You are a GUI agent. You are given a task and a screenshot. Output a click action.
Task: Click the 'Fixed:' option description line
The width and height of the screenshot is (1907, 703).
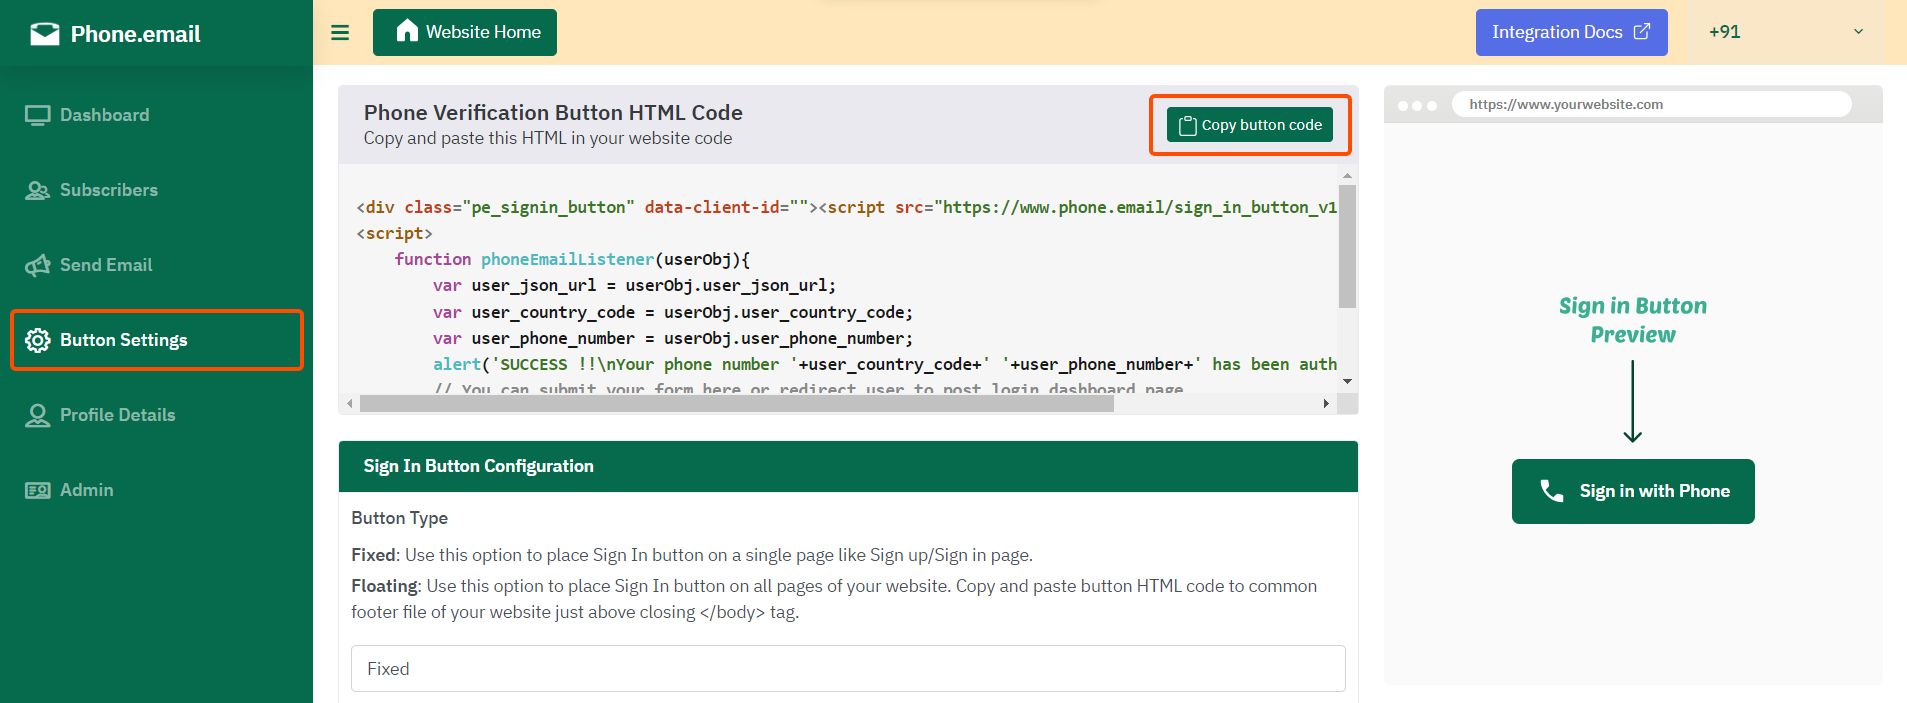[692, 555]
